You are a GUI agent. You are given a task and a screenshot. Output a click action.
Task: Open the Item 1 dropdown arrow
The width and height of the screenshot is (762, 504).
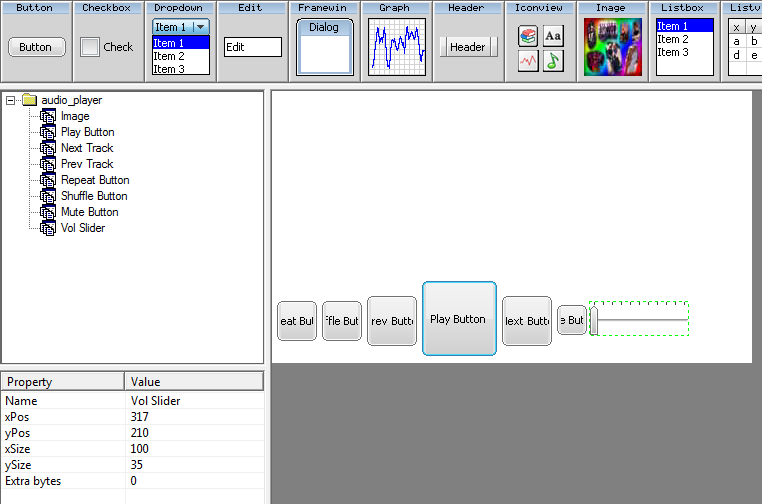pyautogui.click(x=201, y=27)
